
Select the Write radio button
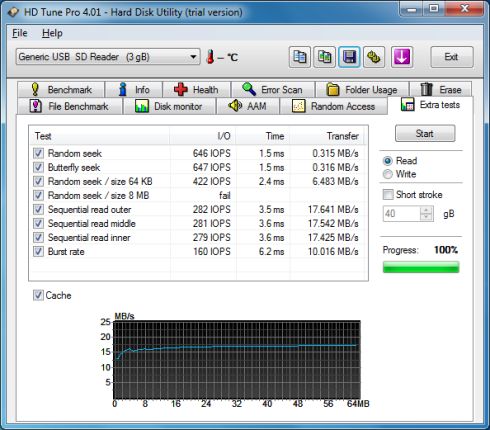388,174
